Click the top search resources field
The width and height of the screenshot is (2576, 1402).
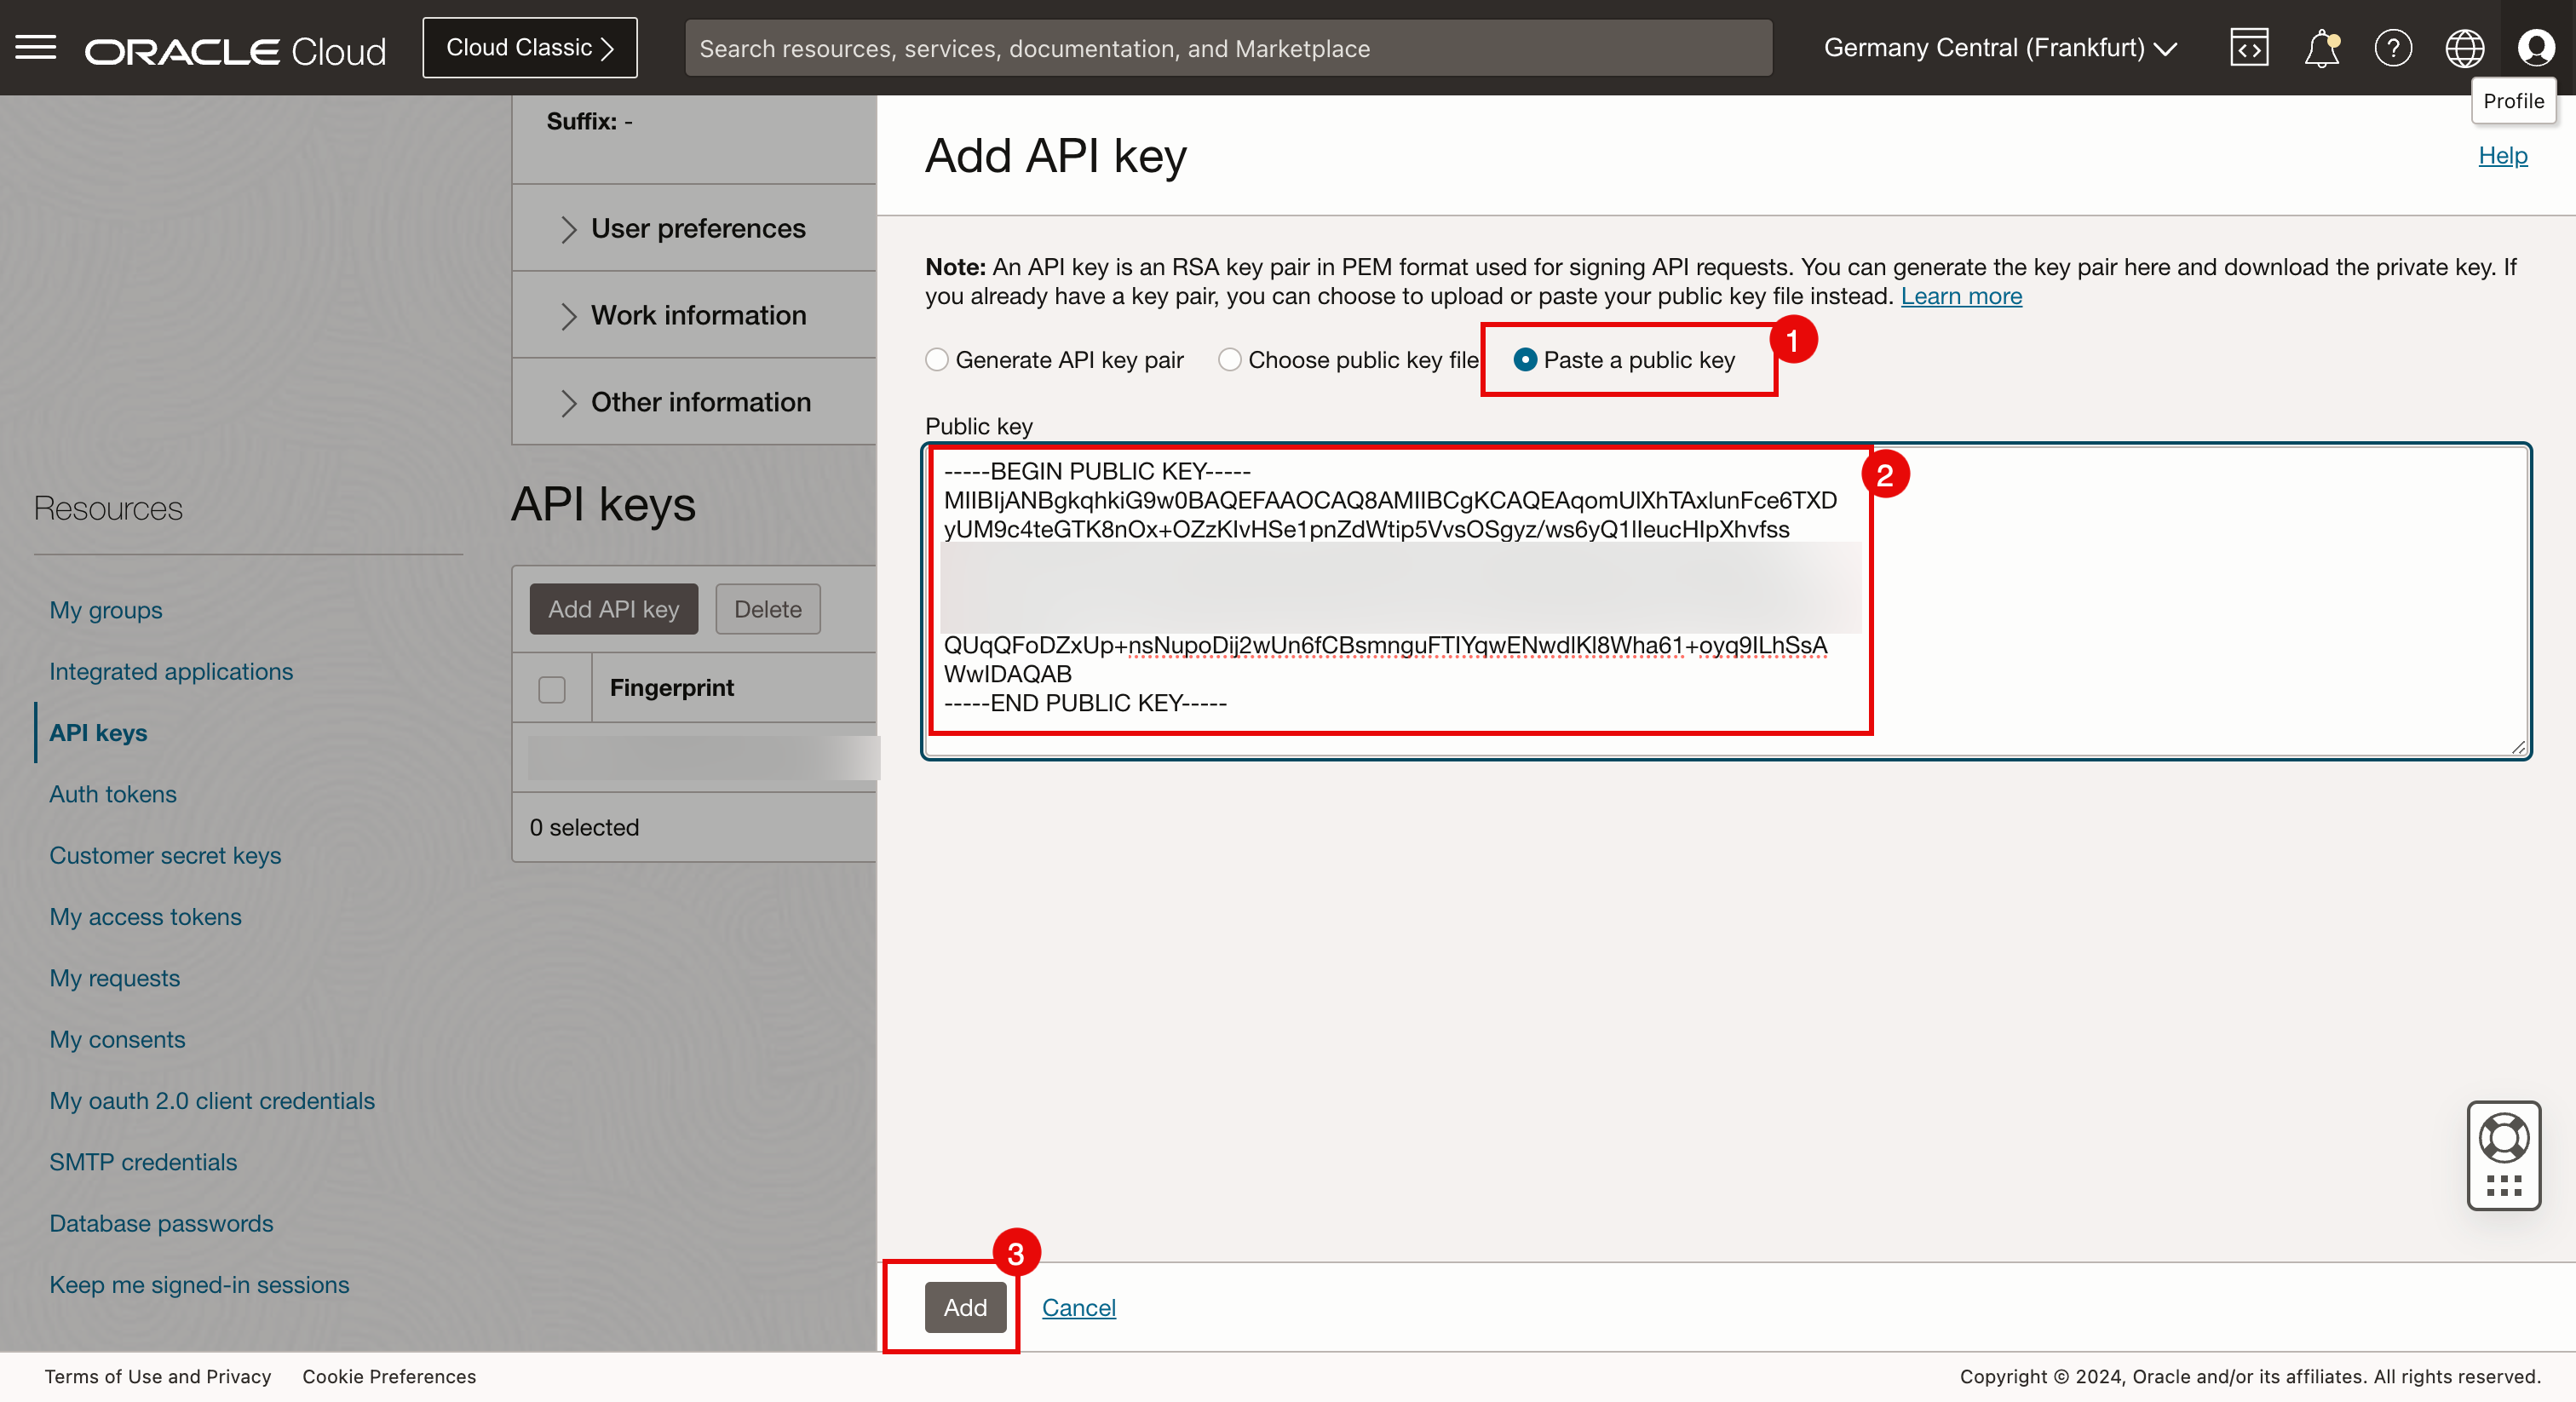point(1227,48)
